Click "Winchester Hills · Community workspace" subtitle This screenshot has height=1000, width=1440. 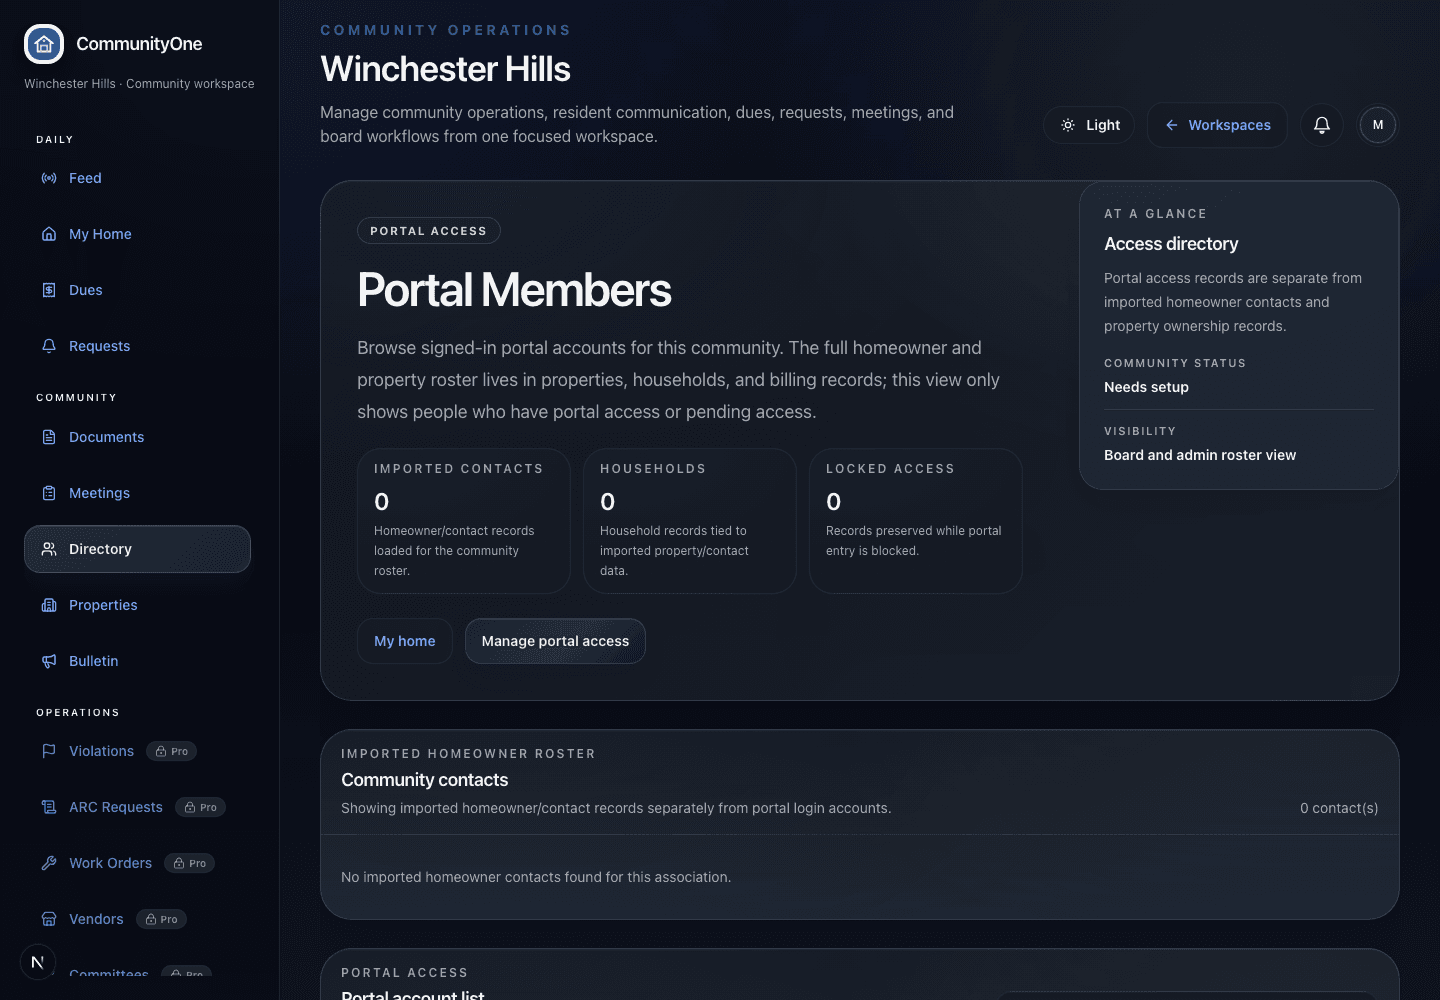click(x=139, y=84)
